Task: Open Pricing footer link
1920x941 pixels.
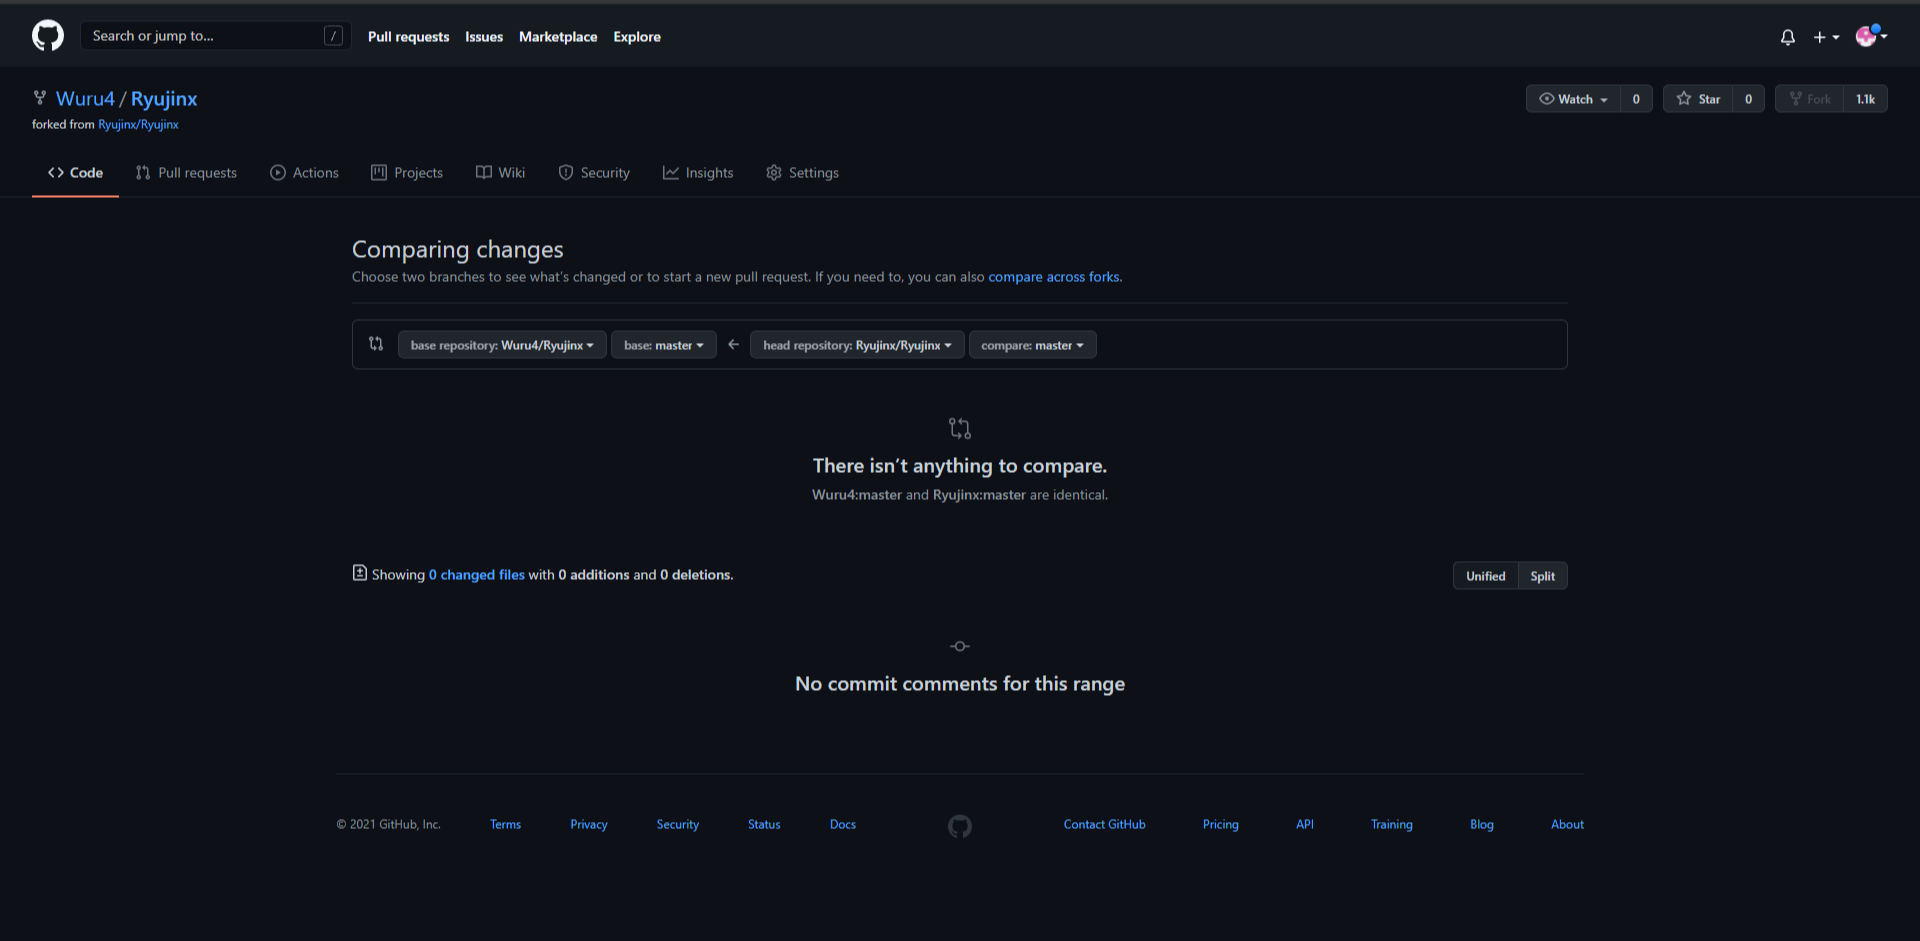Action: [1220, 825]
